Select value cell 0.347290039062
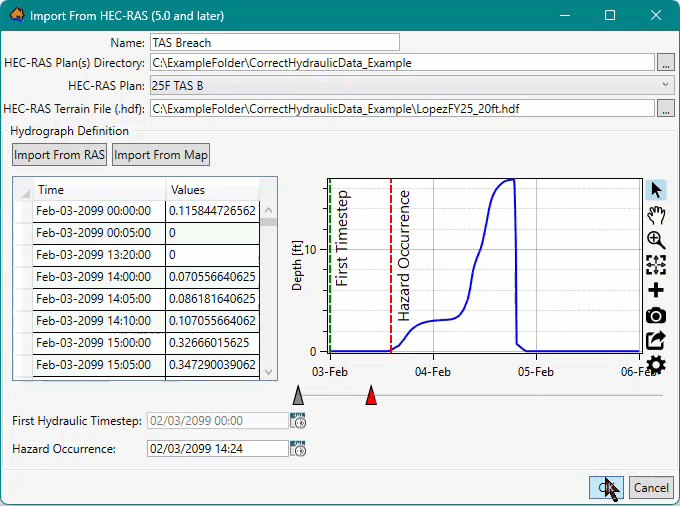This screenshot has height=506, width=680. click(212, 365)
